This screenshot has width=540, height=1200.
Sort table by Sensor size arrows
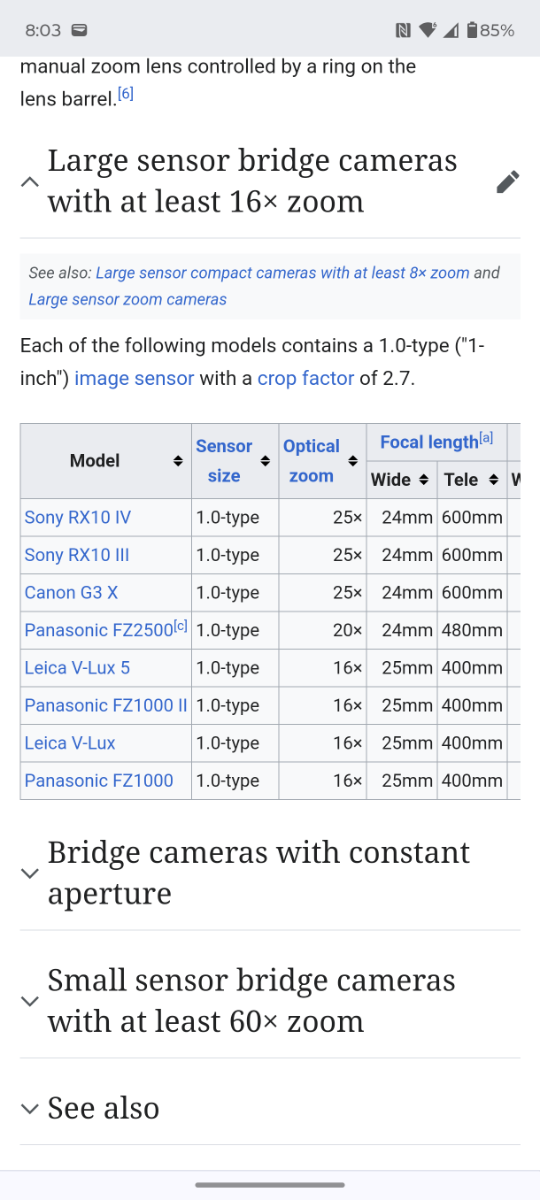(x=265, y=461)
